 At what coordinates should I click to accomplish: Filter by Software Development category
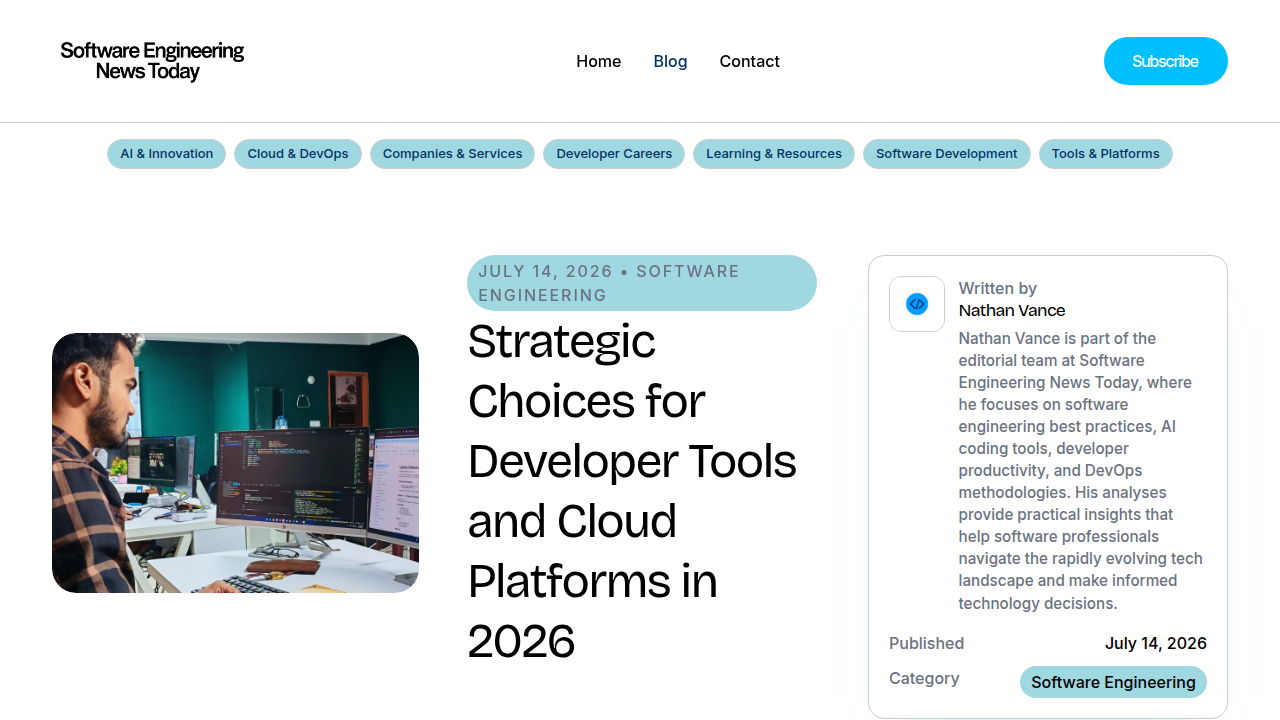point(946,154)
